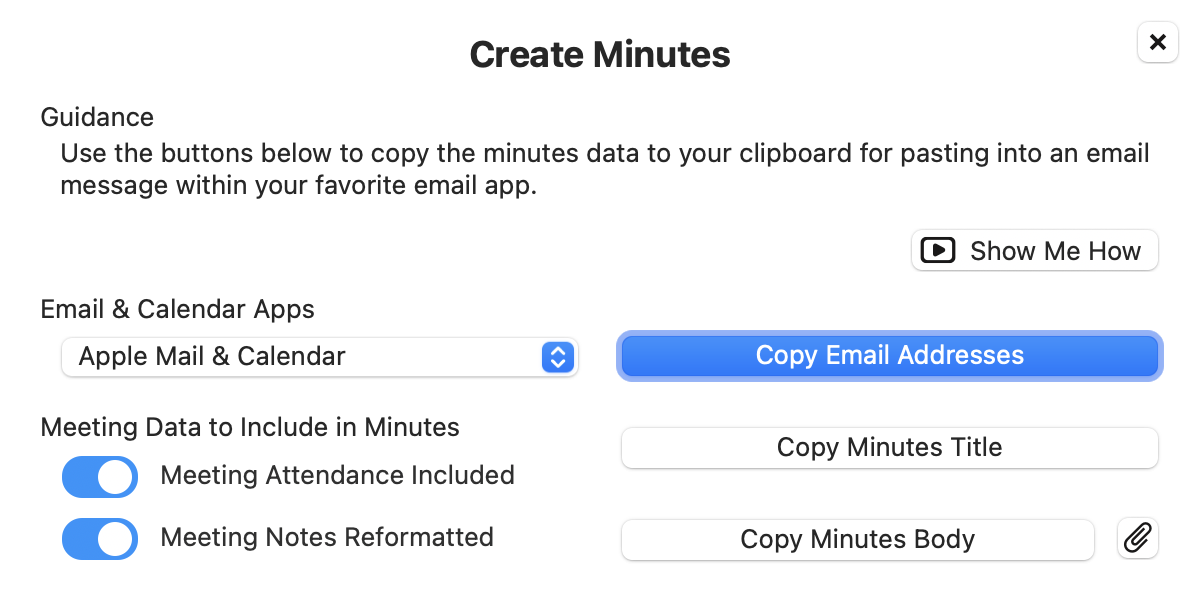Click the guidance line mentioning favorite email app

click(x=299, y=186)
